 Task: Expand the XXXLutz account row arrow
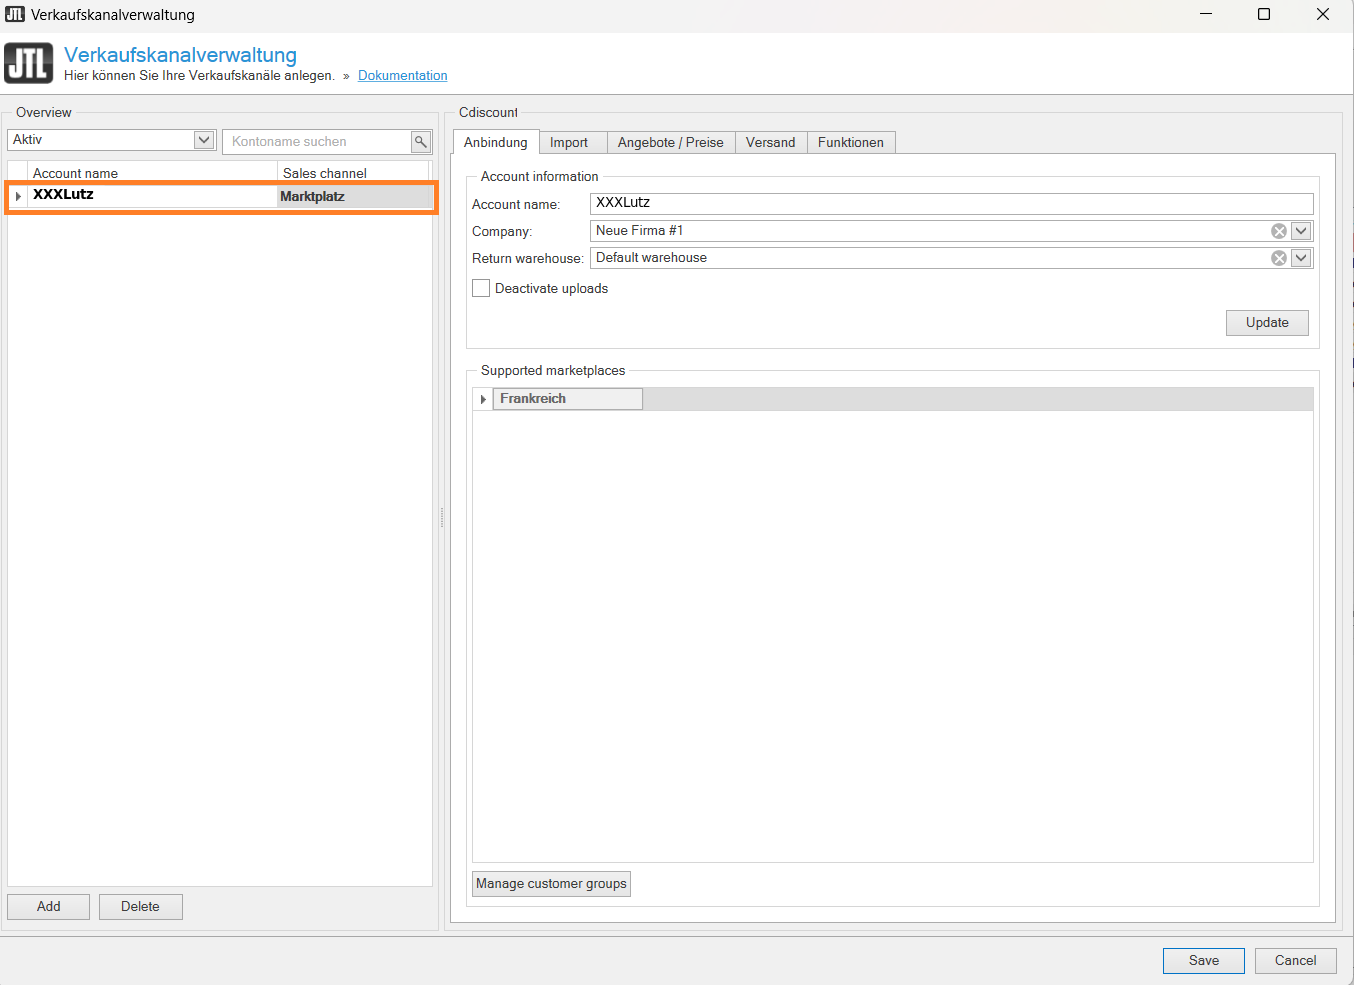[x=18, y=196]
